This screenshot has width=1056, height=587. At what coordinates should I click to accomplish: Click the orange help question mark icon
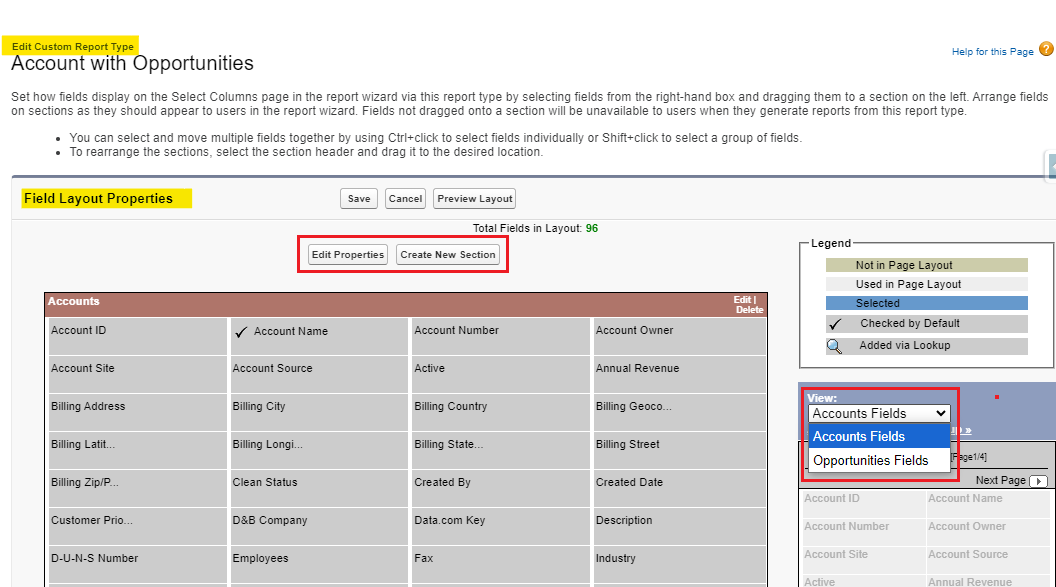pyautogui.click(x=1046, y=49)
